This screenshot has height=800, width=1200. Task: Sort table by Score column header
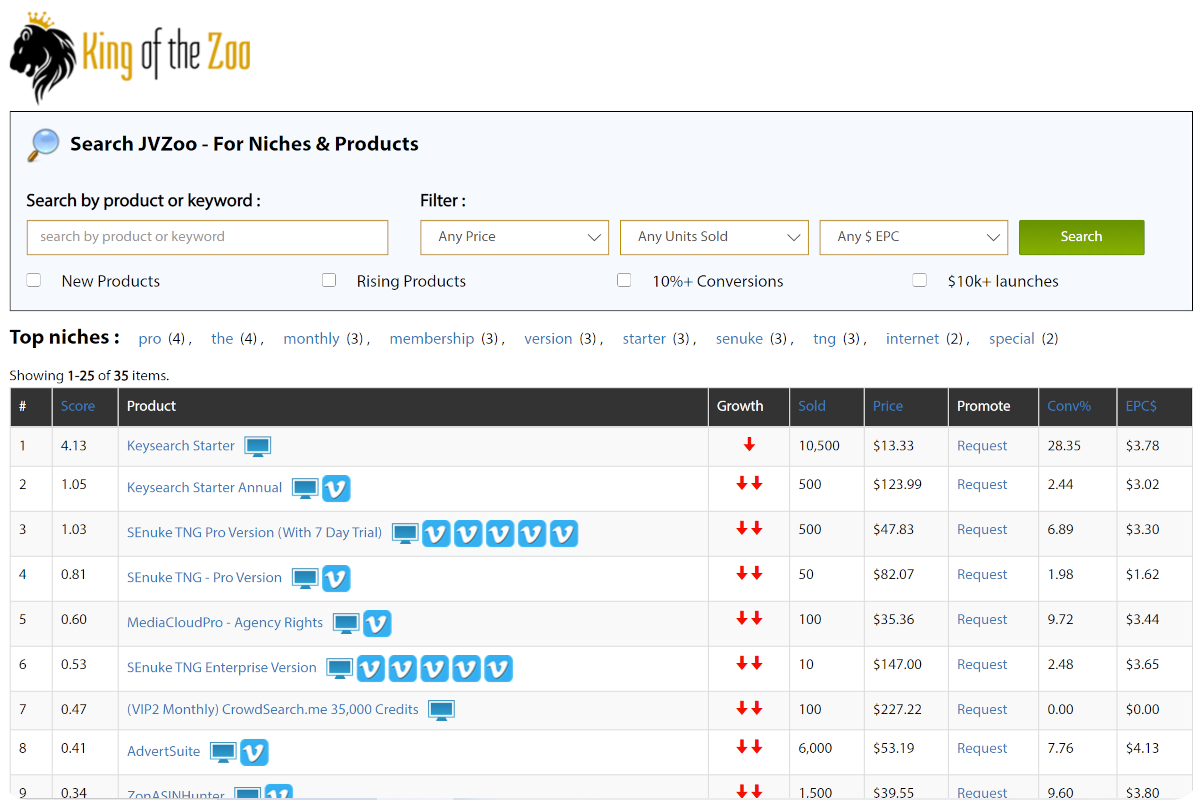tap(78, 406)
